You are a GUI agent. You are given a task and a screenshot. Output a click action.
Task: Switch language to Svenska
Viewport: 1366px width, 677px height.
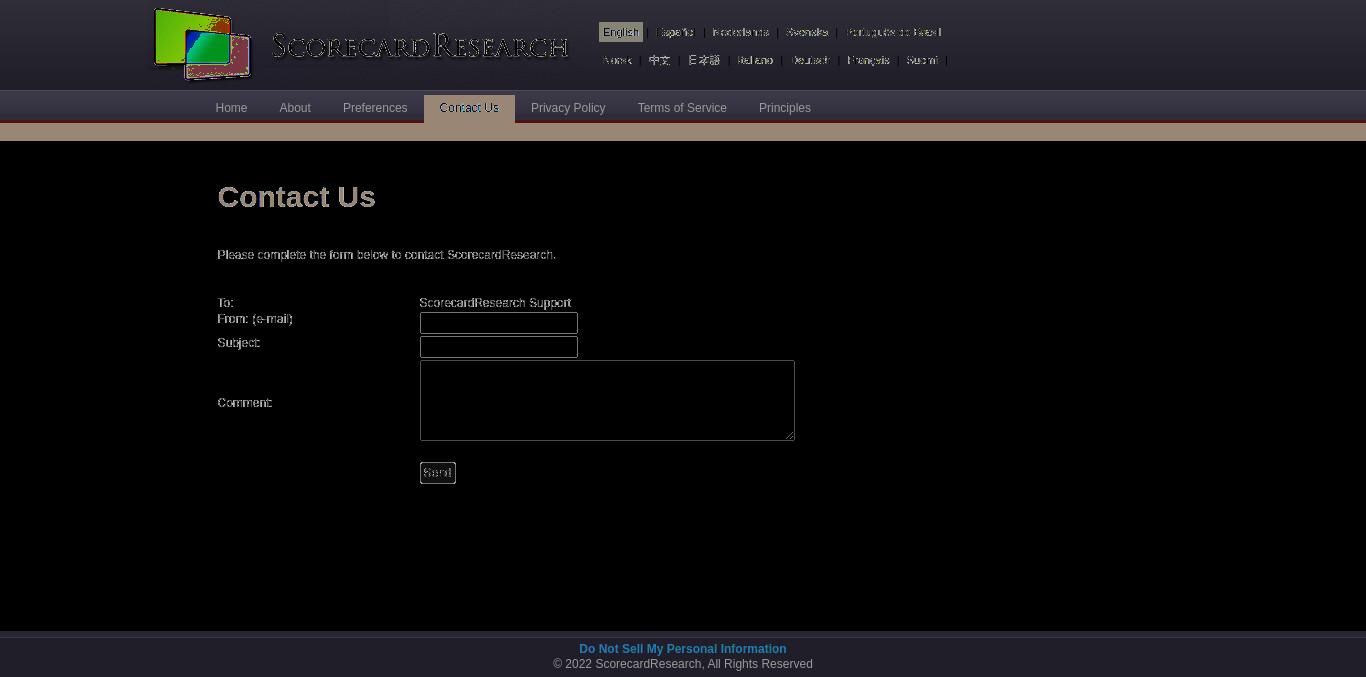pos(807,32)
